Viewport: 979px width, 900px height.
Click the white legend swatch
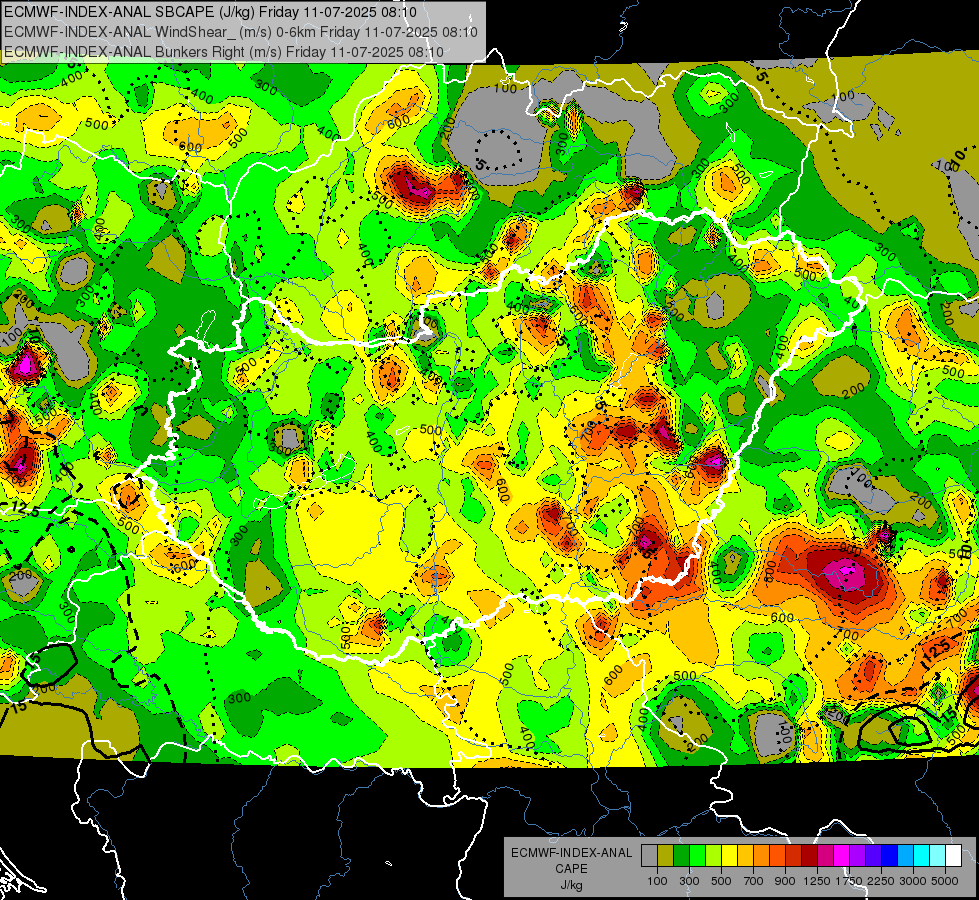953,856
